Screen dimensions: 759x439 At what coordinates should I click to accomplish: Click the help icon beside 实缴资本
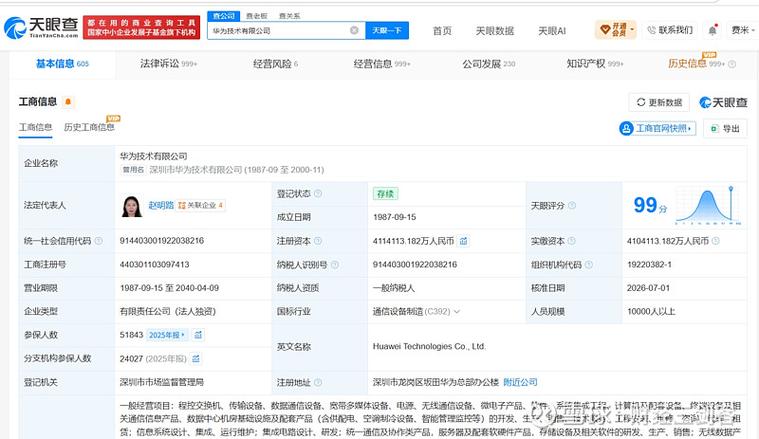(571, 241)
